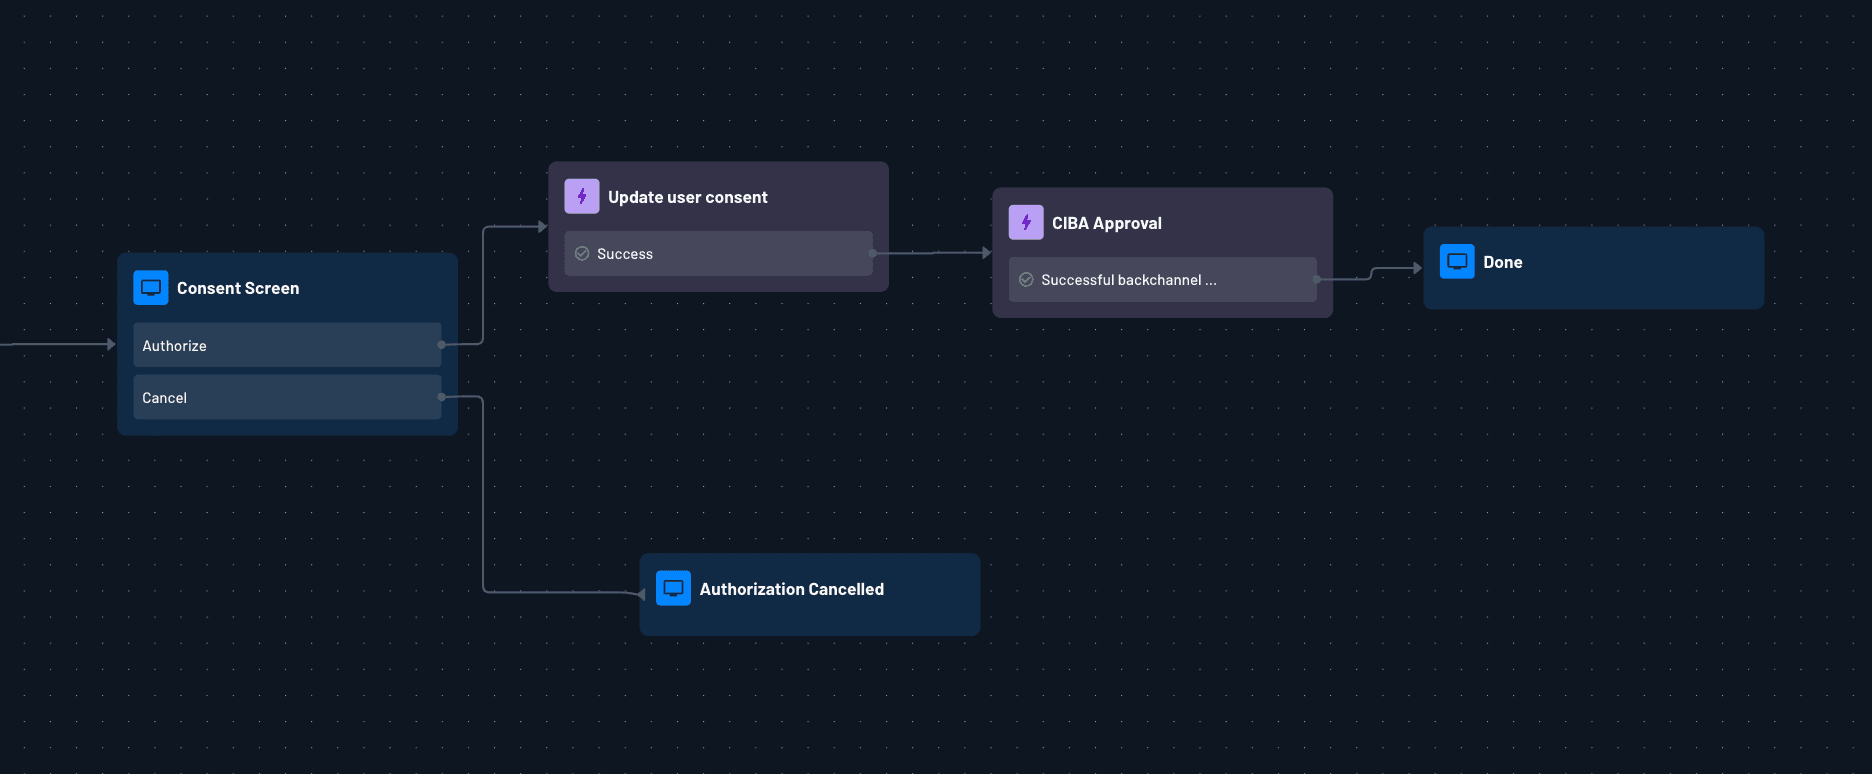Click the CIBA Approval lightning icon
Screen dimensions: 1872x774
[x=1026, y=223]
